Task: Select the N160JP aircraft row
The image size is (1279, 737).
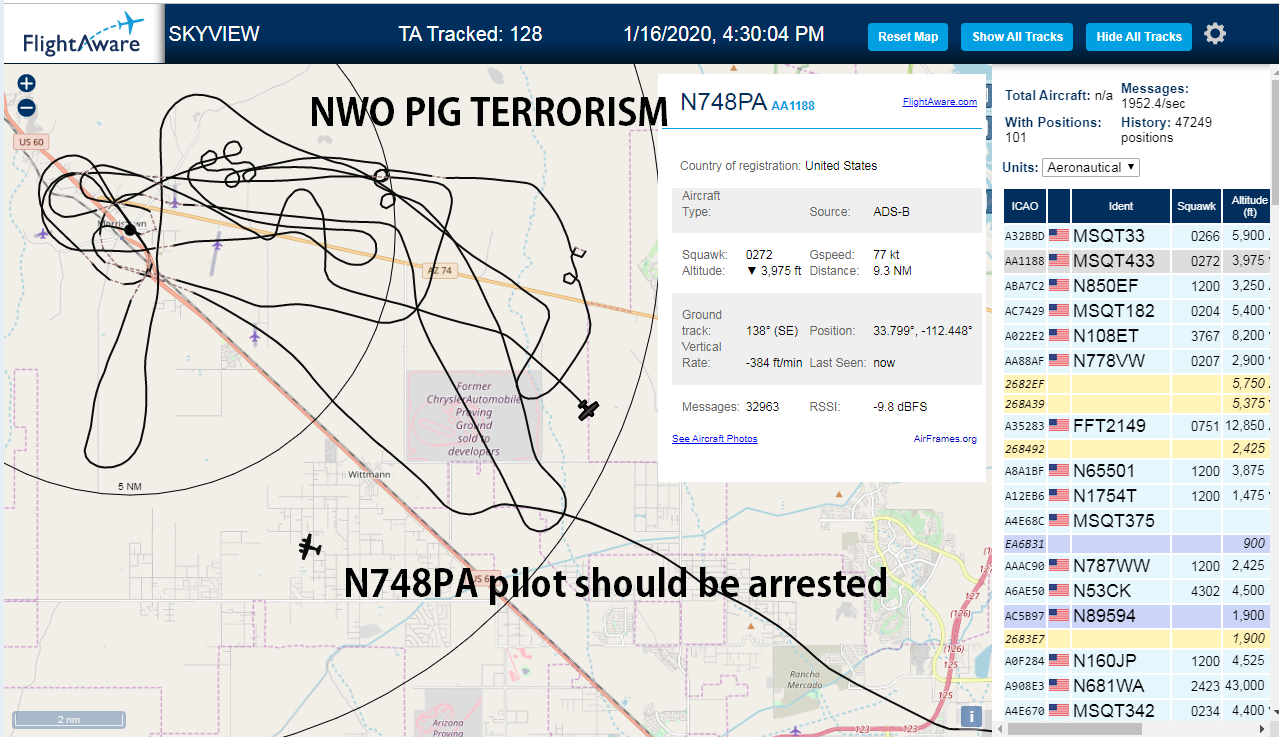Action: (x=1136, y=661)
